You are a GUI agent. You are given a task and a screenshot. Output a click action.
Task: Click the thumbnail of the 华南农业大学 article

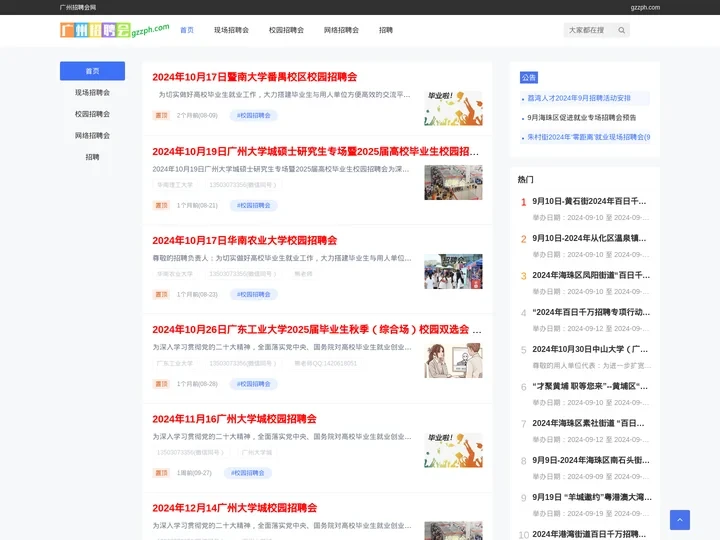click(453, 271)
